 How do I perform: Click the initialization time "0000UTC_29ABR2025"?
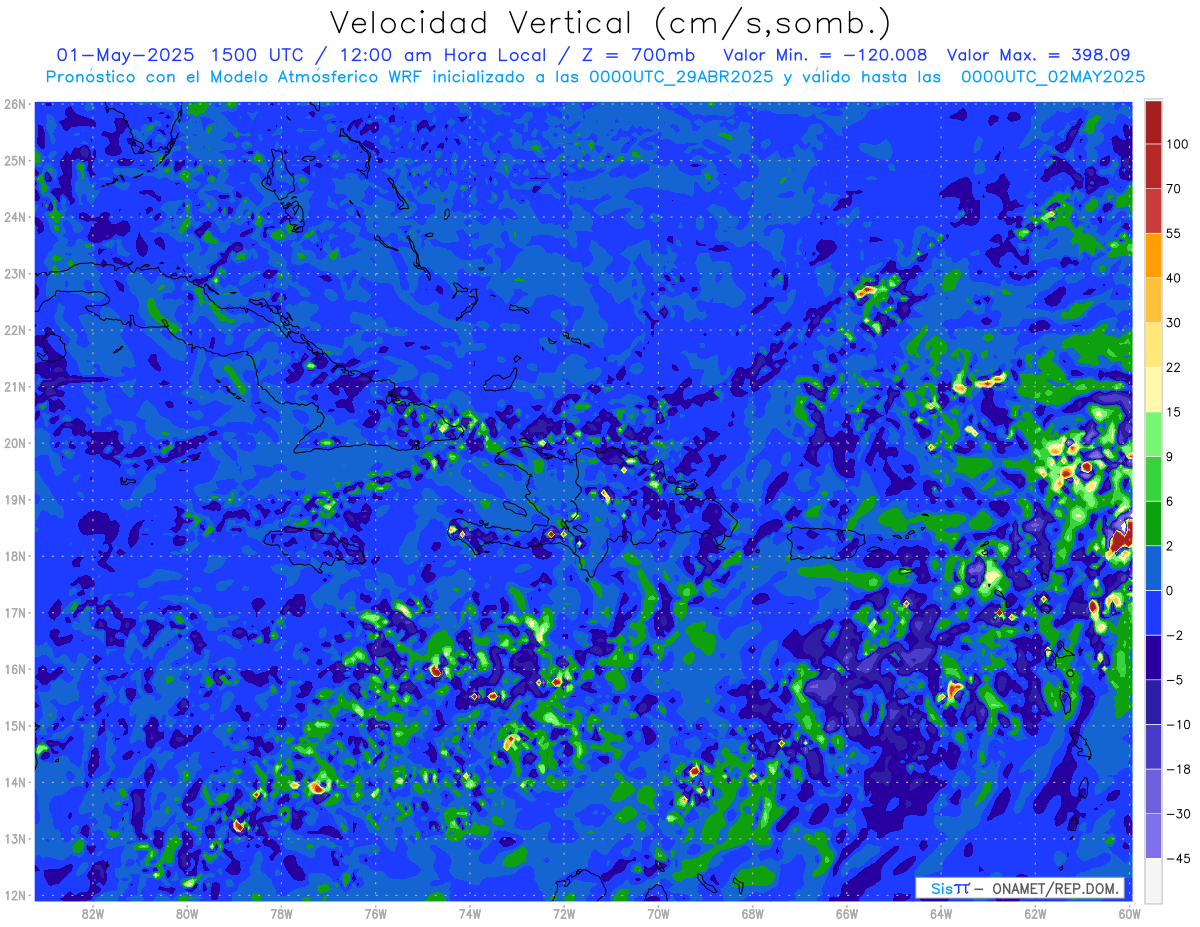681,76
